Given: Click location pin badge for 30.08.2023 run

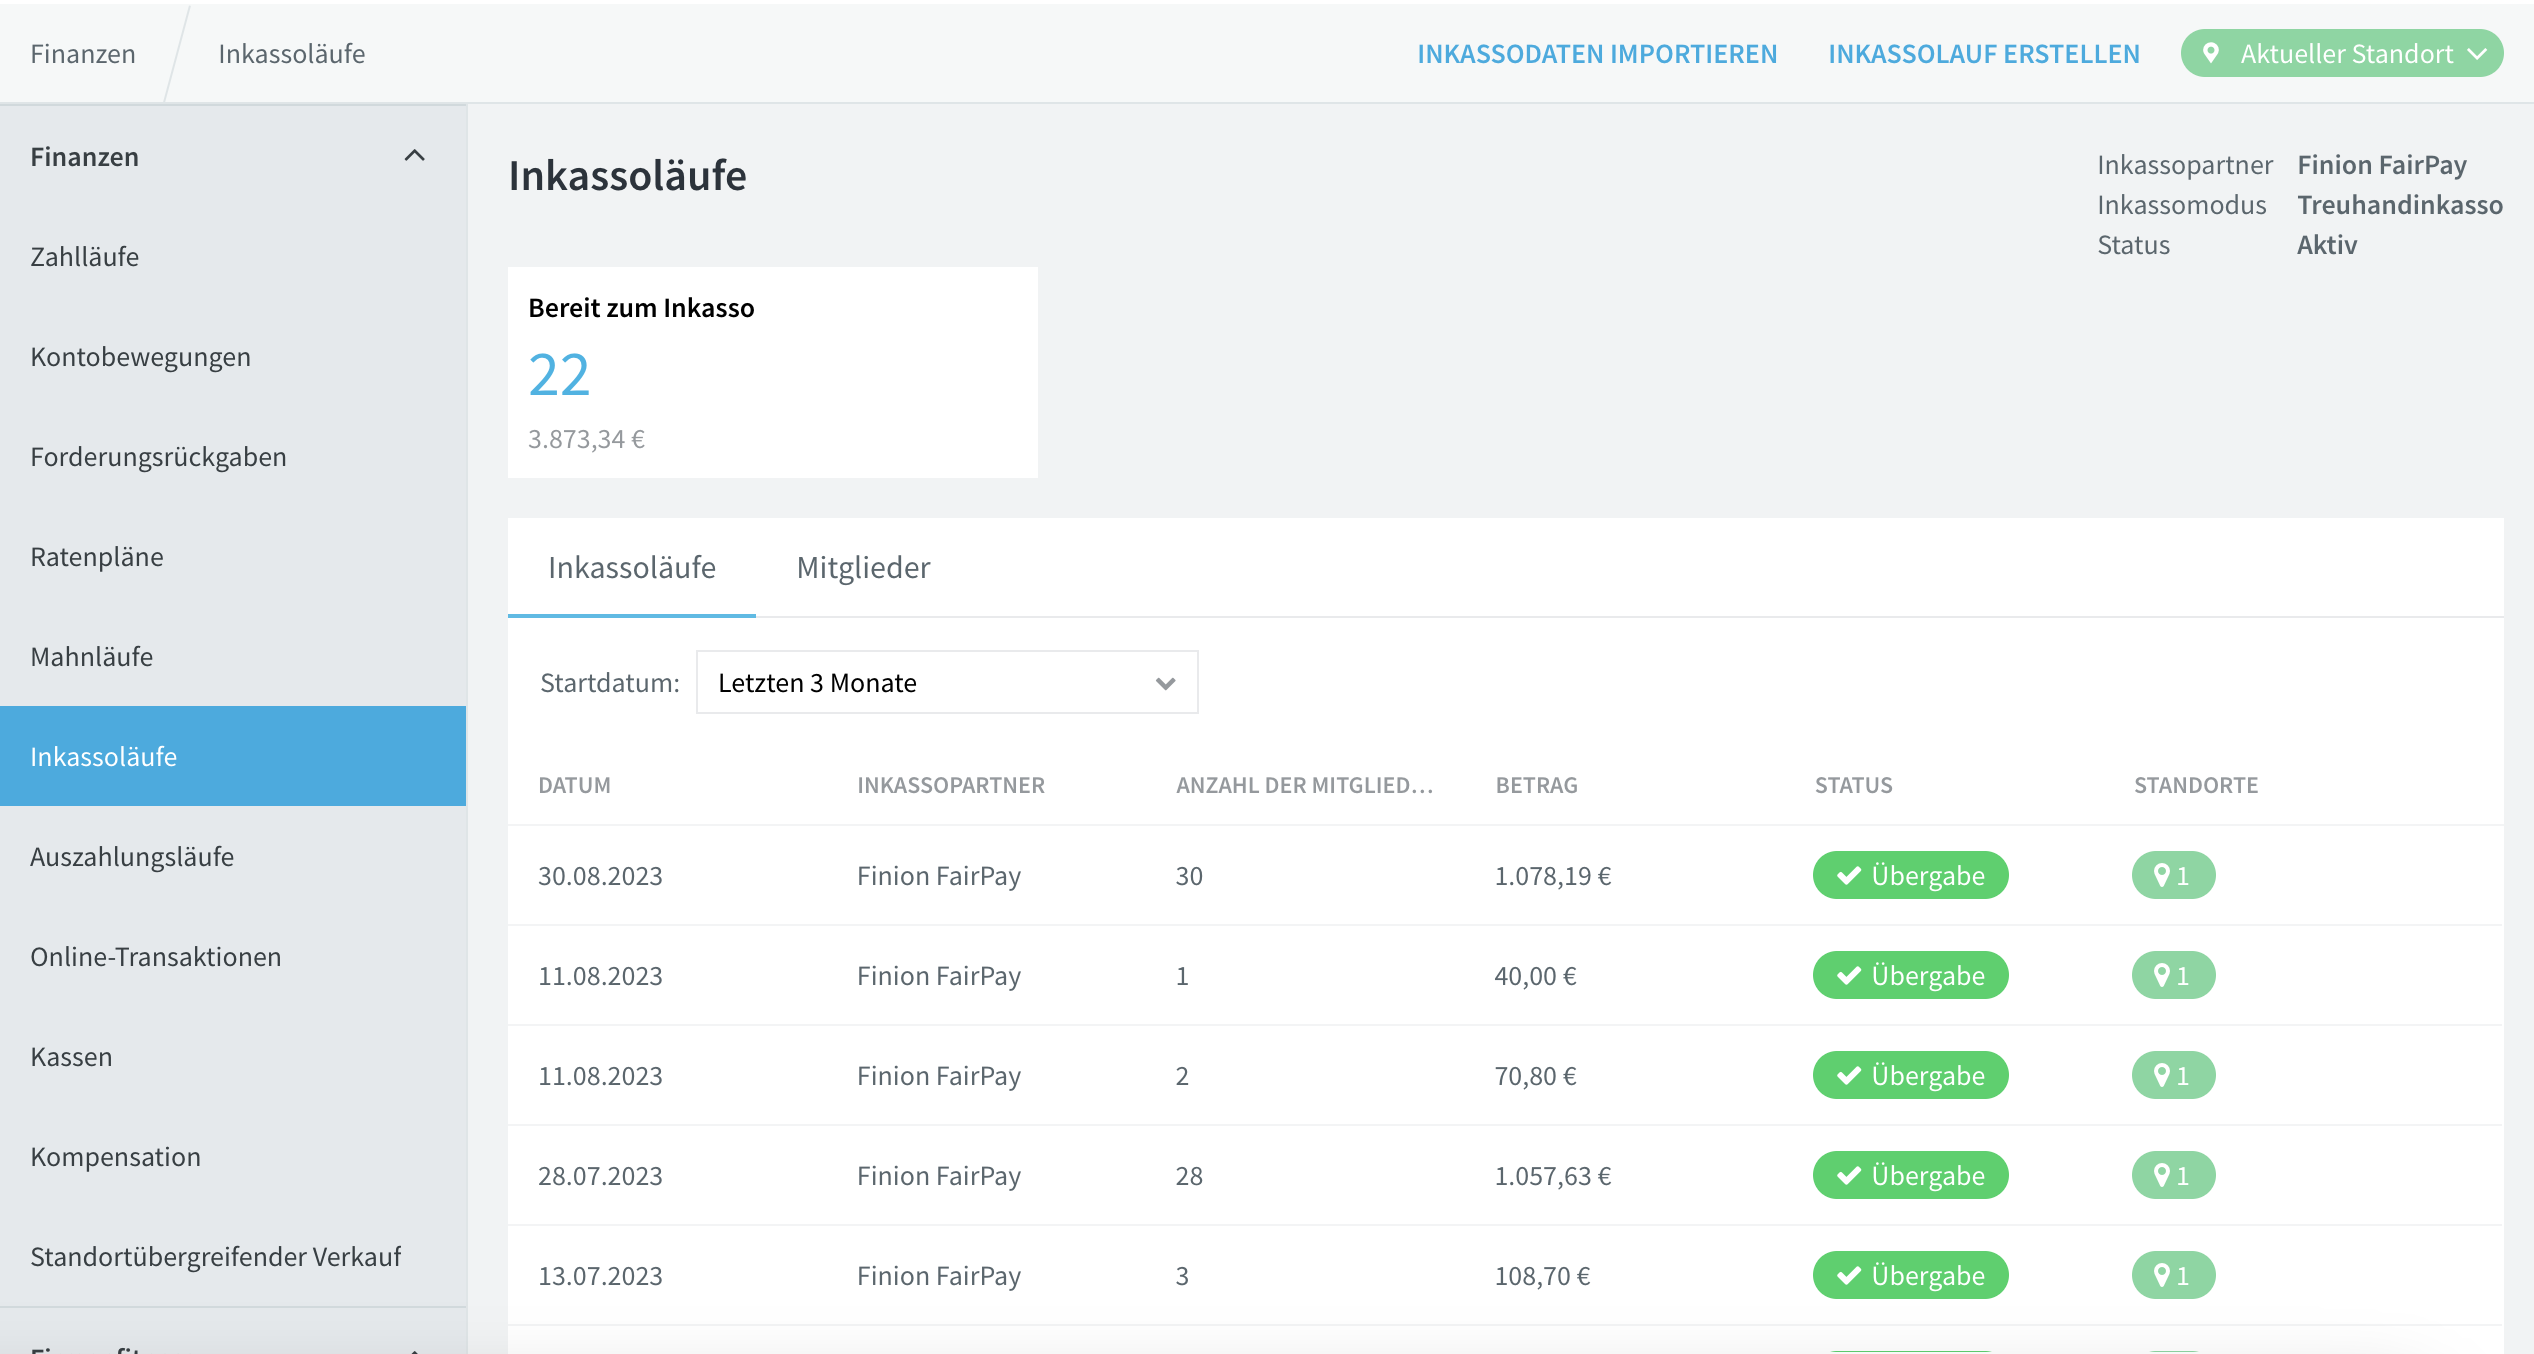Looking at the screenshot, I should coord(2173,875).
